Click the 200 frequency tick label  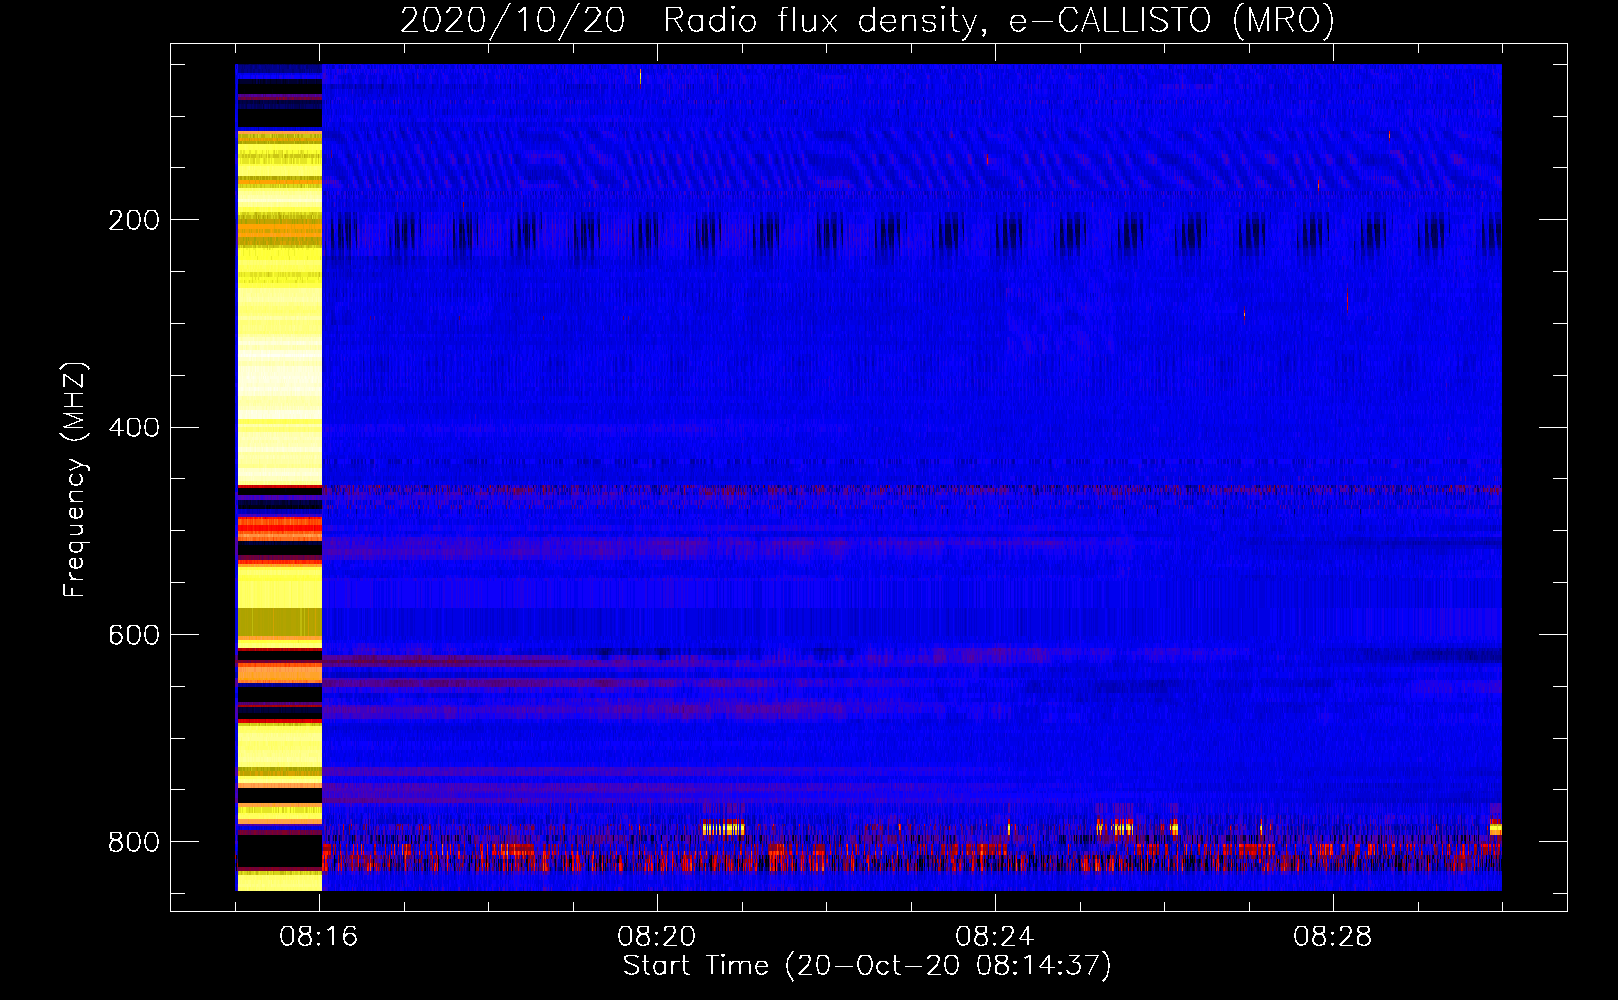click(134, 220)
